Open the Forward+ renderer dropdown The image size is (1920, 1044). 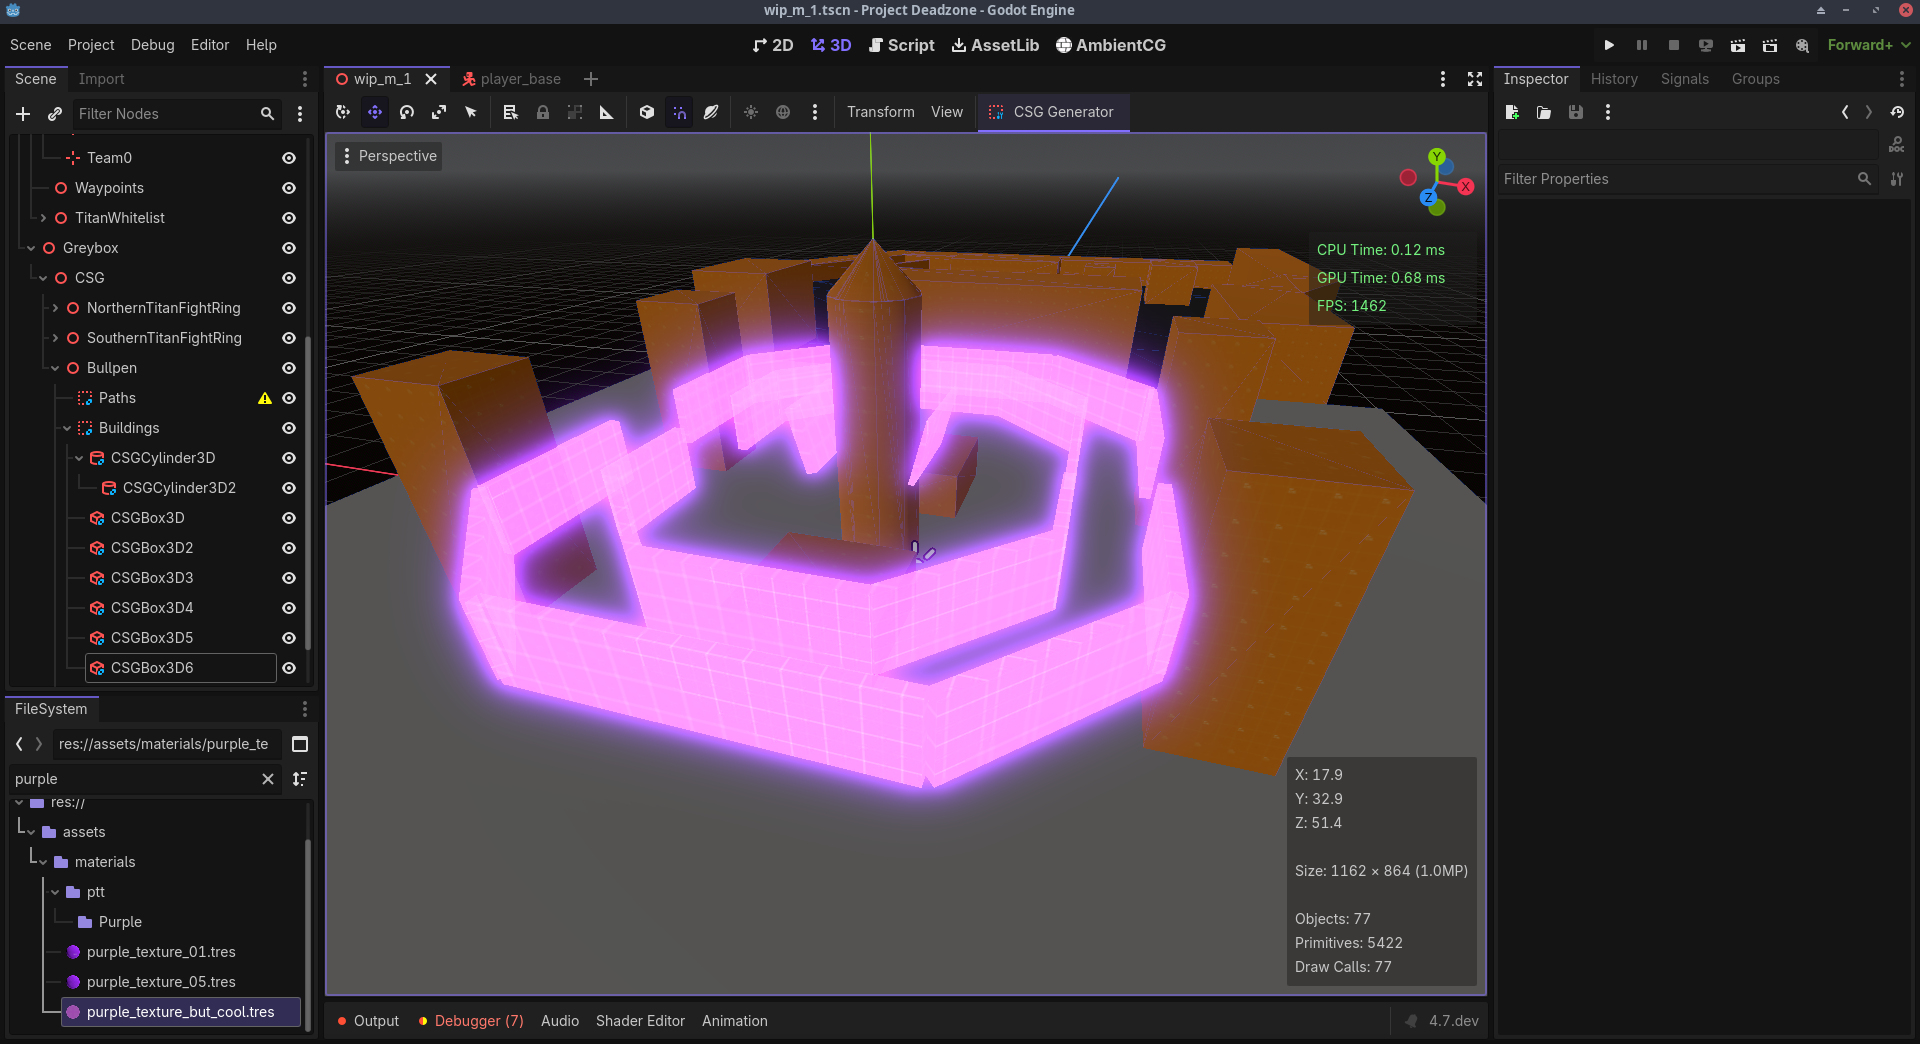pos(1868,45)
